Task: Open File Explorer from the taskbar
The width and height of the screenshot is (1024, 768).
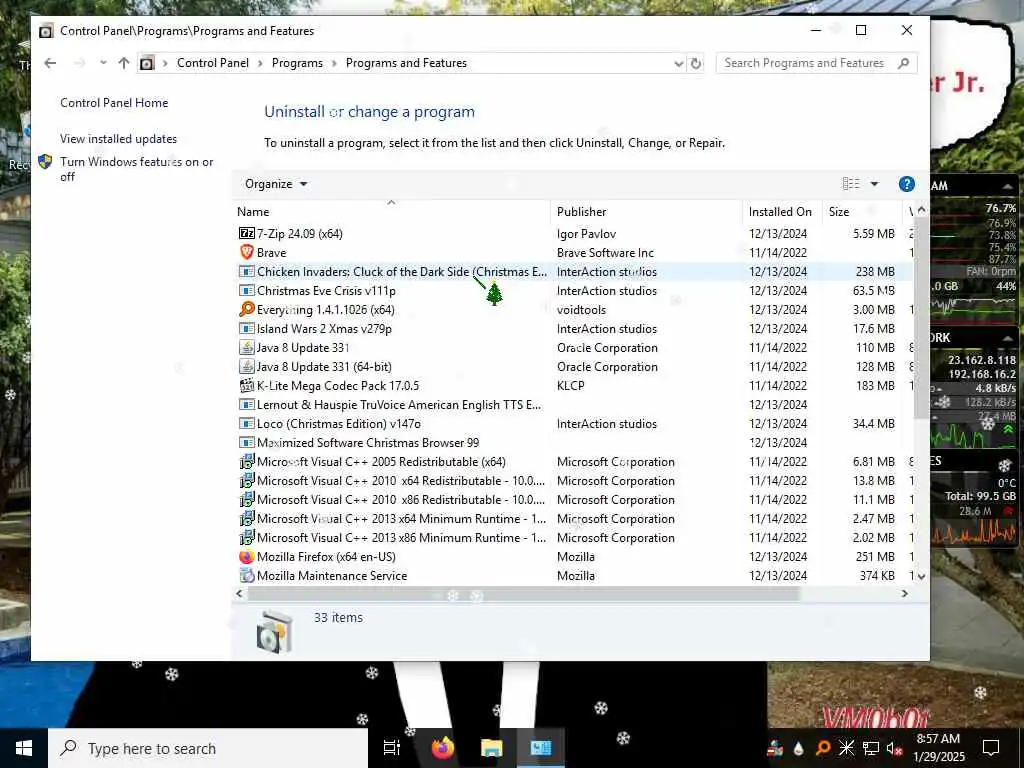Action: [492, 748]
